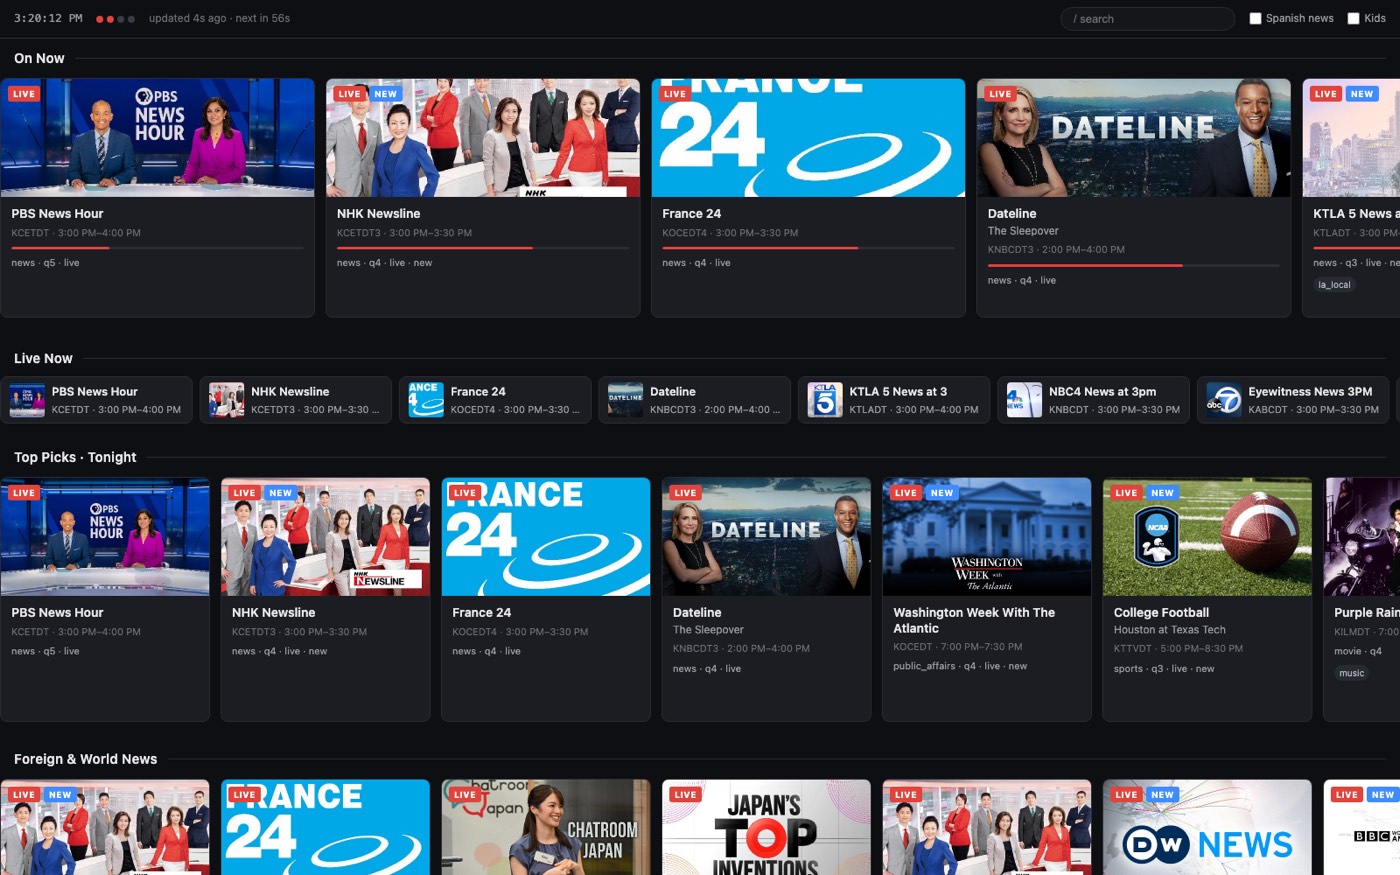Click 'public_affairs · q4 · live · new' tags
This screenshot has height=875, width=1400.
[x=960, y=666]
